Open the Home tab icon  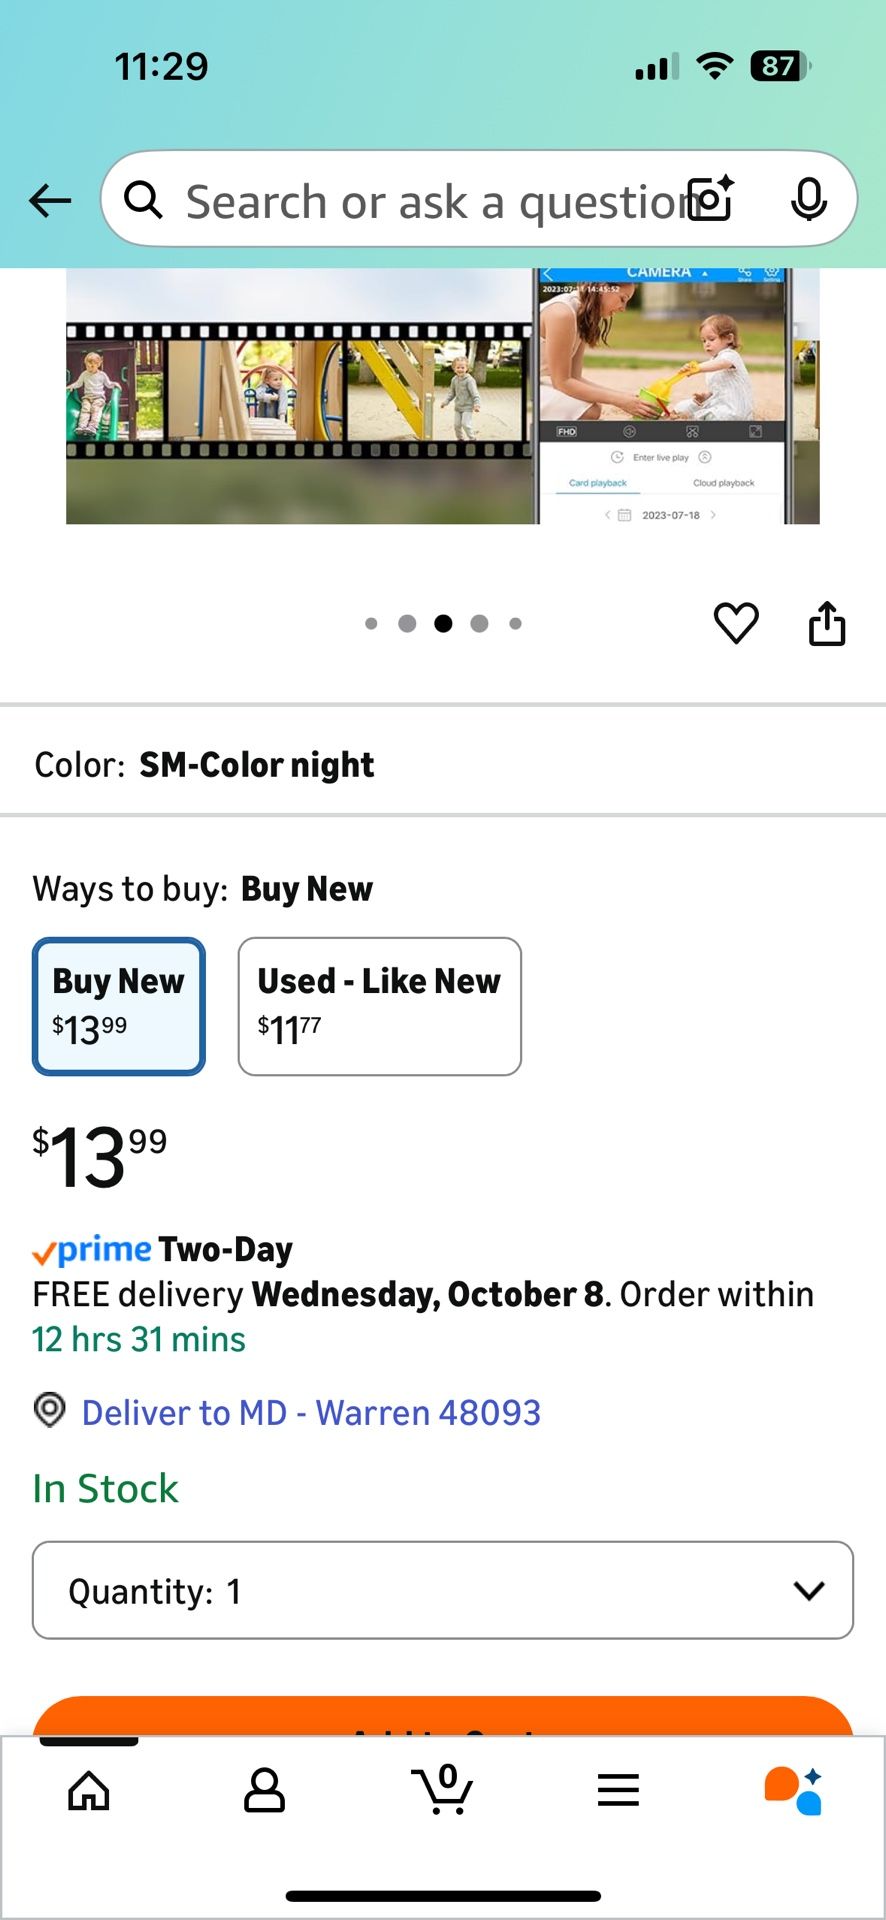coord(89,1790)
